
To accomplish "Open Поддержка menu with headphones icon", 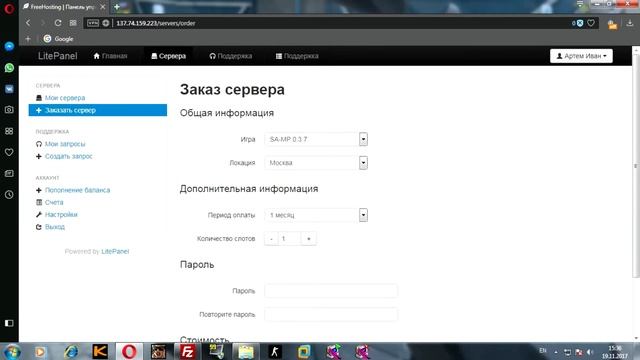I will click(230, 56).
